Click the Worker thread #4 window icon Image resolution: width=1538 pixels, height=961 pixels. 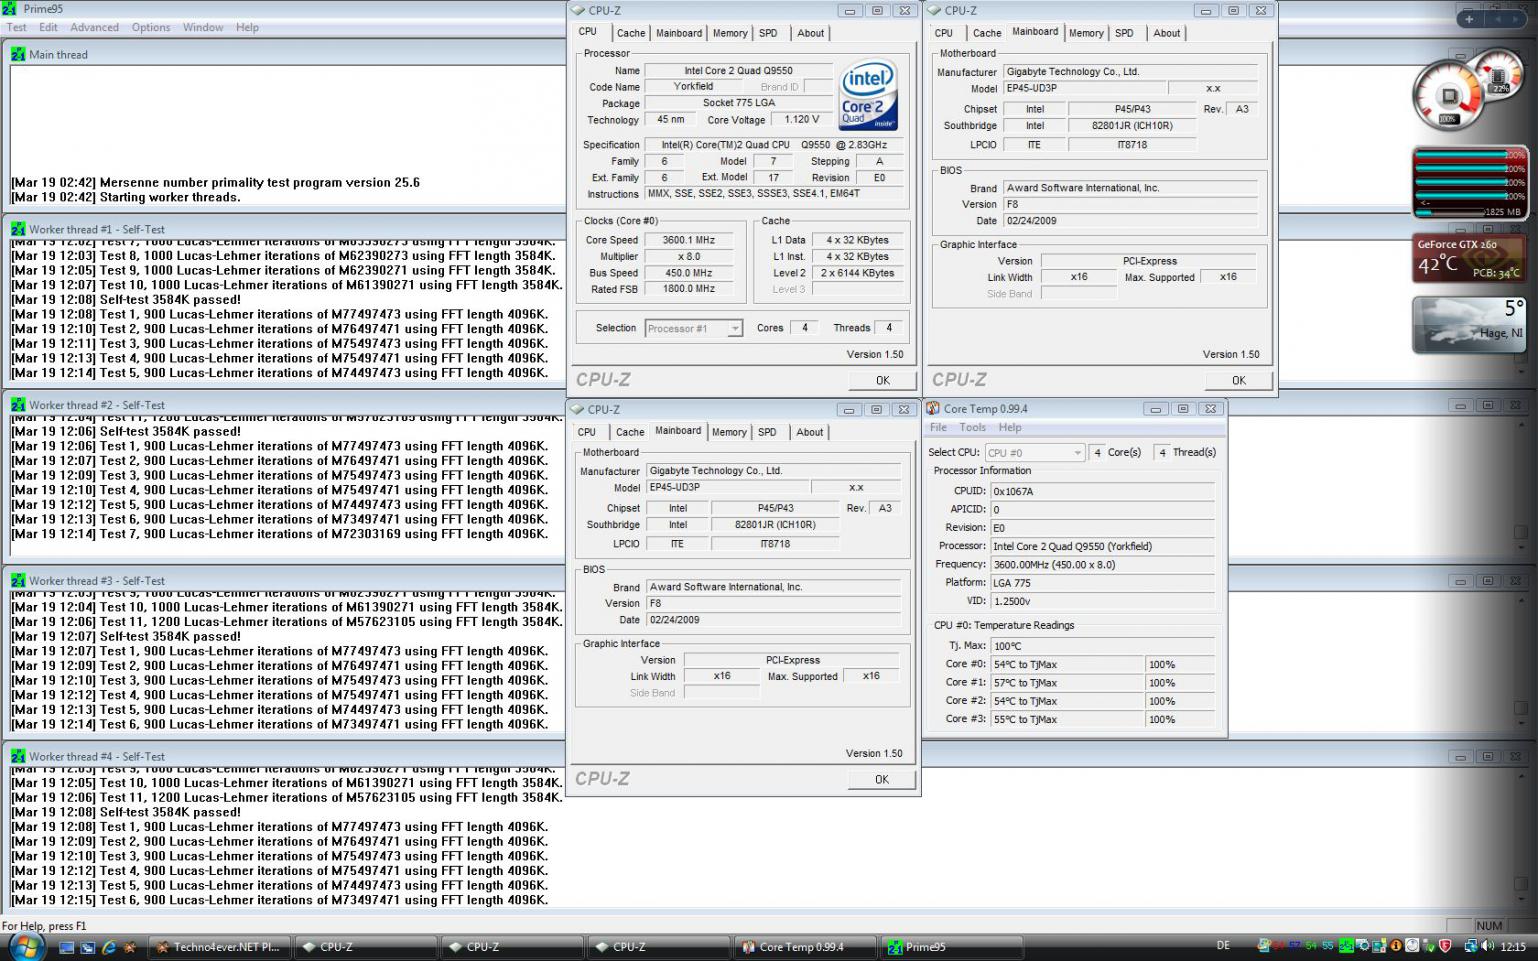pos(18,756)
